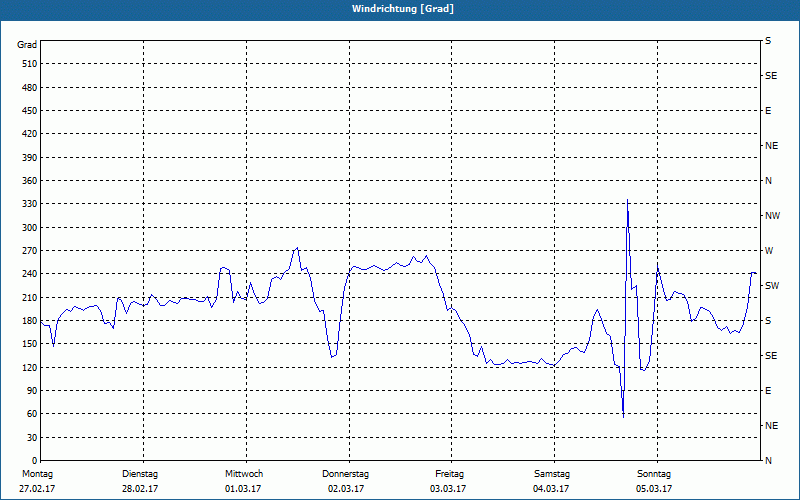Screen dimensions: 800x500
Task: Select the Montag day label
Action: click(x=37, y=474)
